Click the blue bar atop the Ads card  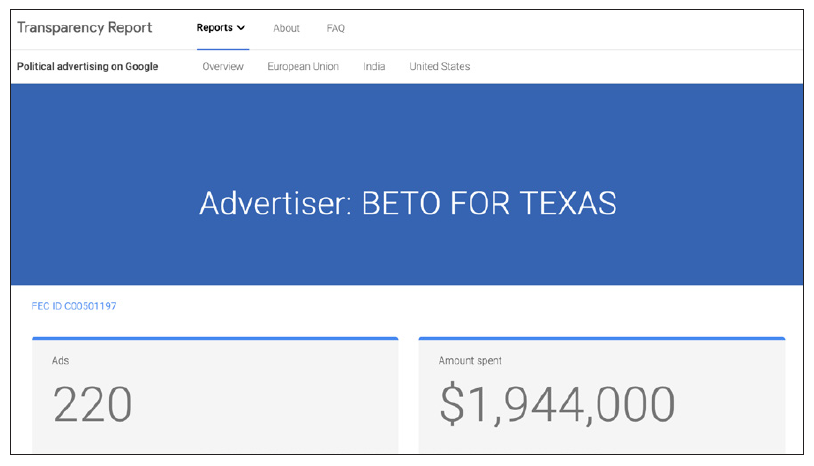[x=215, y=339]
